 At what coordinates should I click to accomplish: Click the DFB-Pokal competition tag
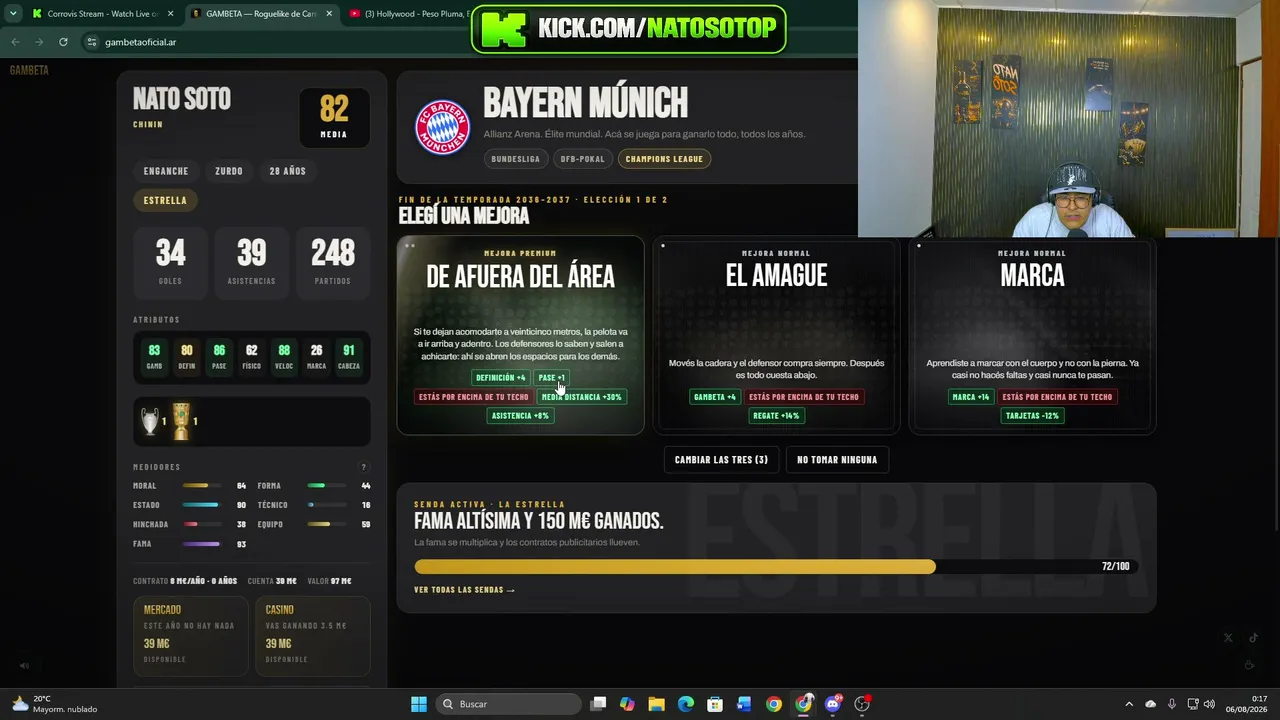pyautogui.click(x=582, y=159)
